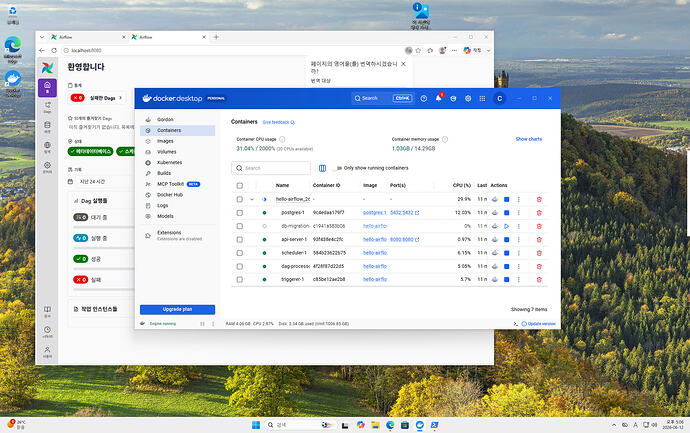The height and width of the screenshot is (433, 690).
Task: Toggle the select-all containers checkbox
Action: pos(239,186)
